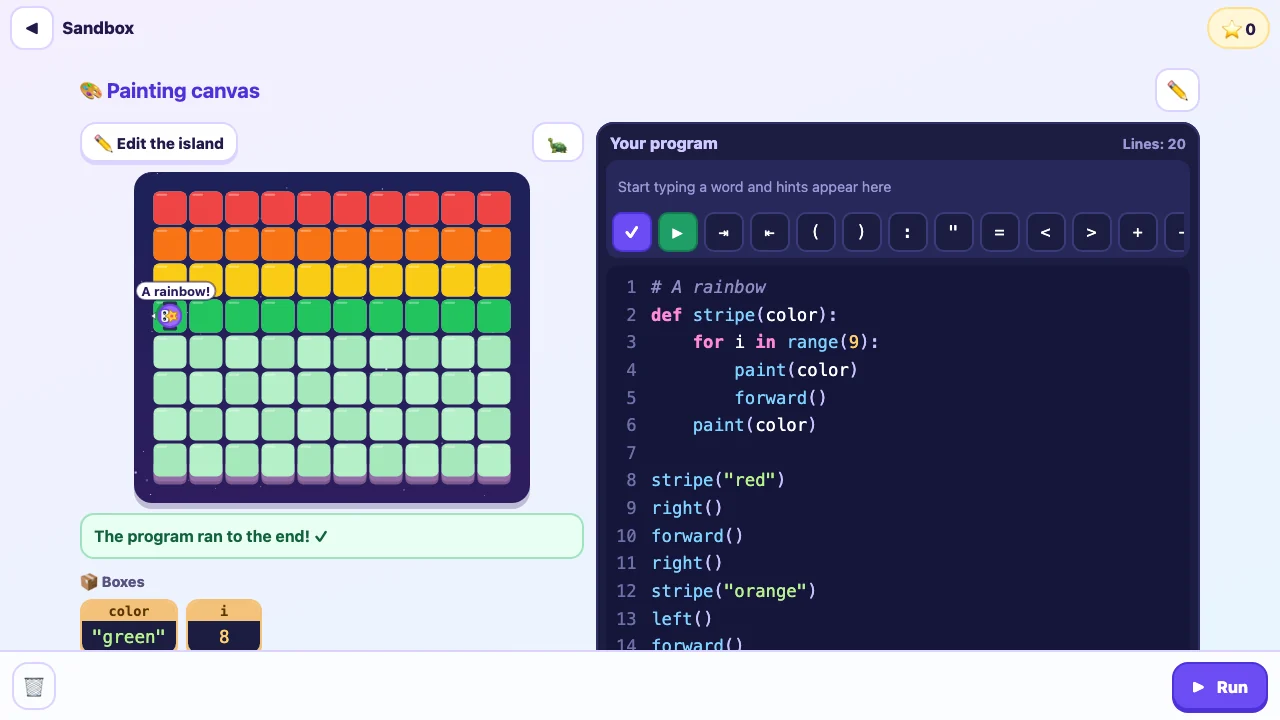Click the green play key in code toolbar
This screenshot has height=720, width=1280.
coord(678,232)
